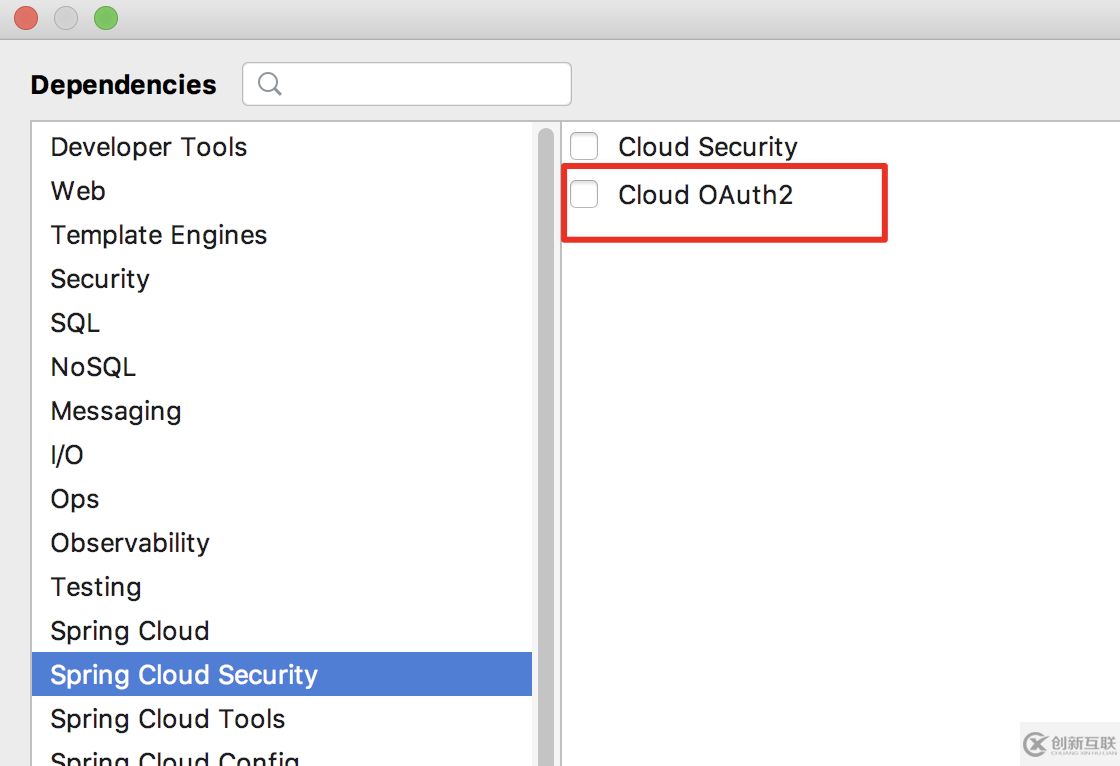Select the Messaging category
Image resolution: width=1120 pixels, height=766 pixels.
116,411
